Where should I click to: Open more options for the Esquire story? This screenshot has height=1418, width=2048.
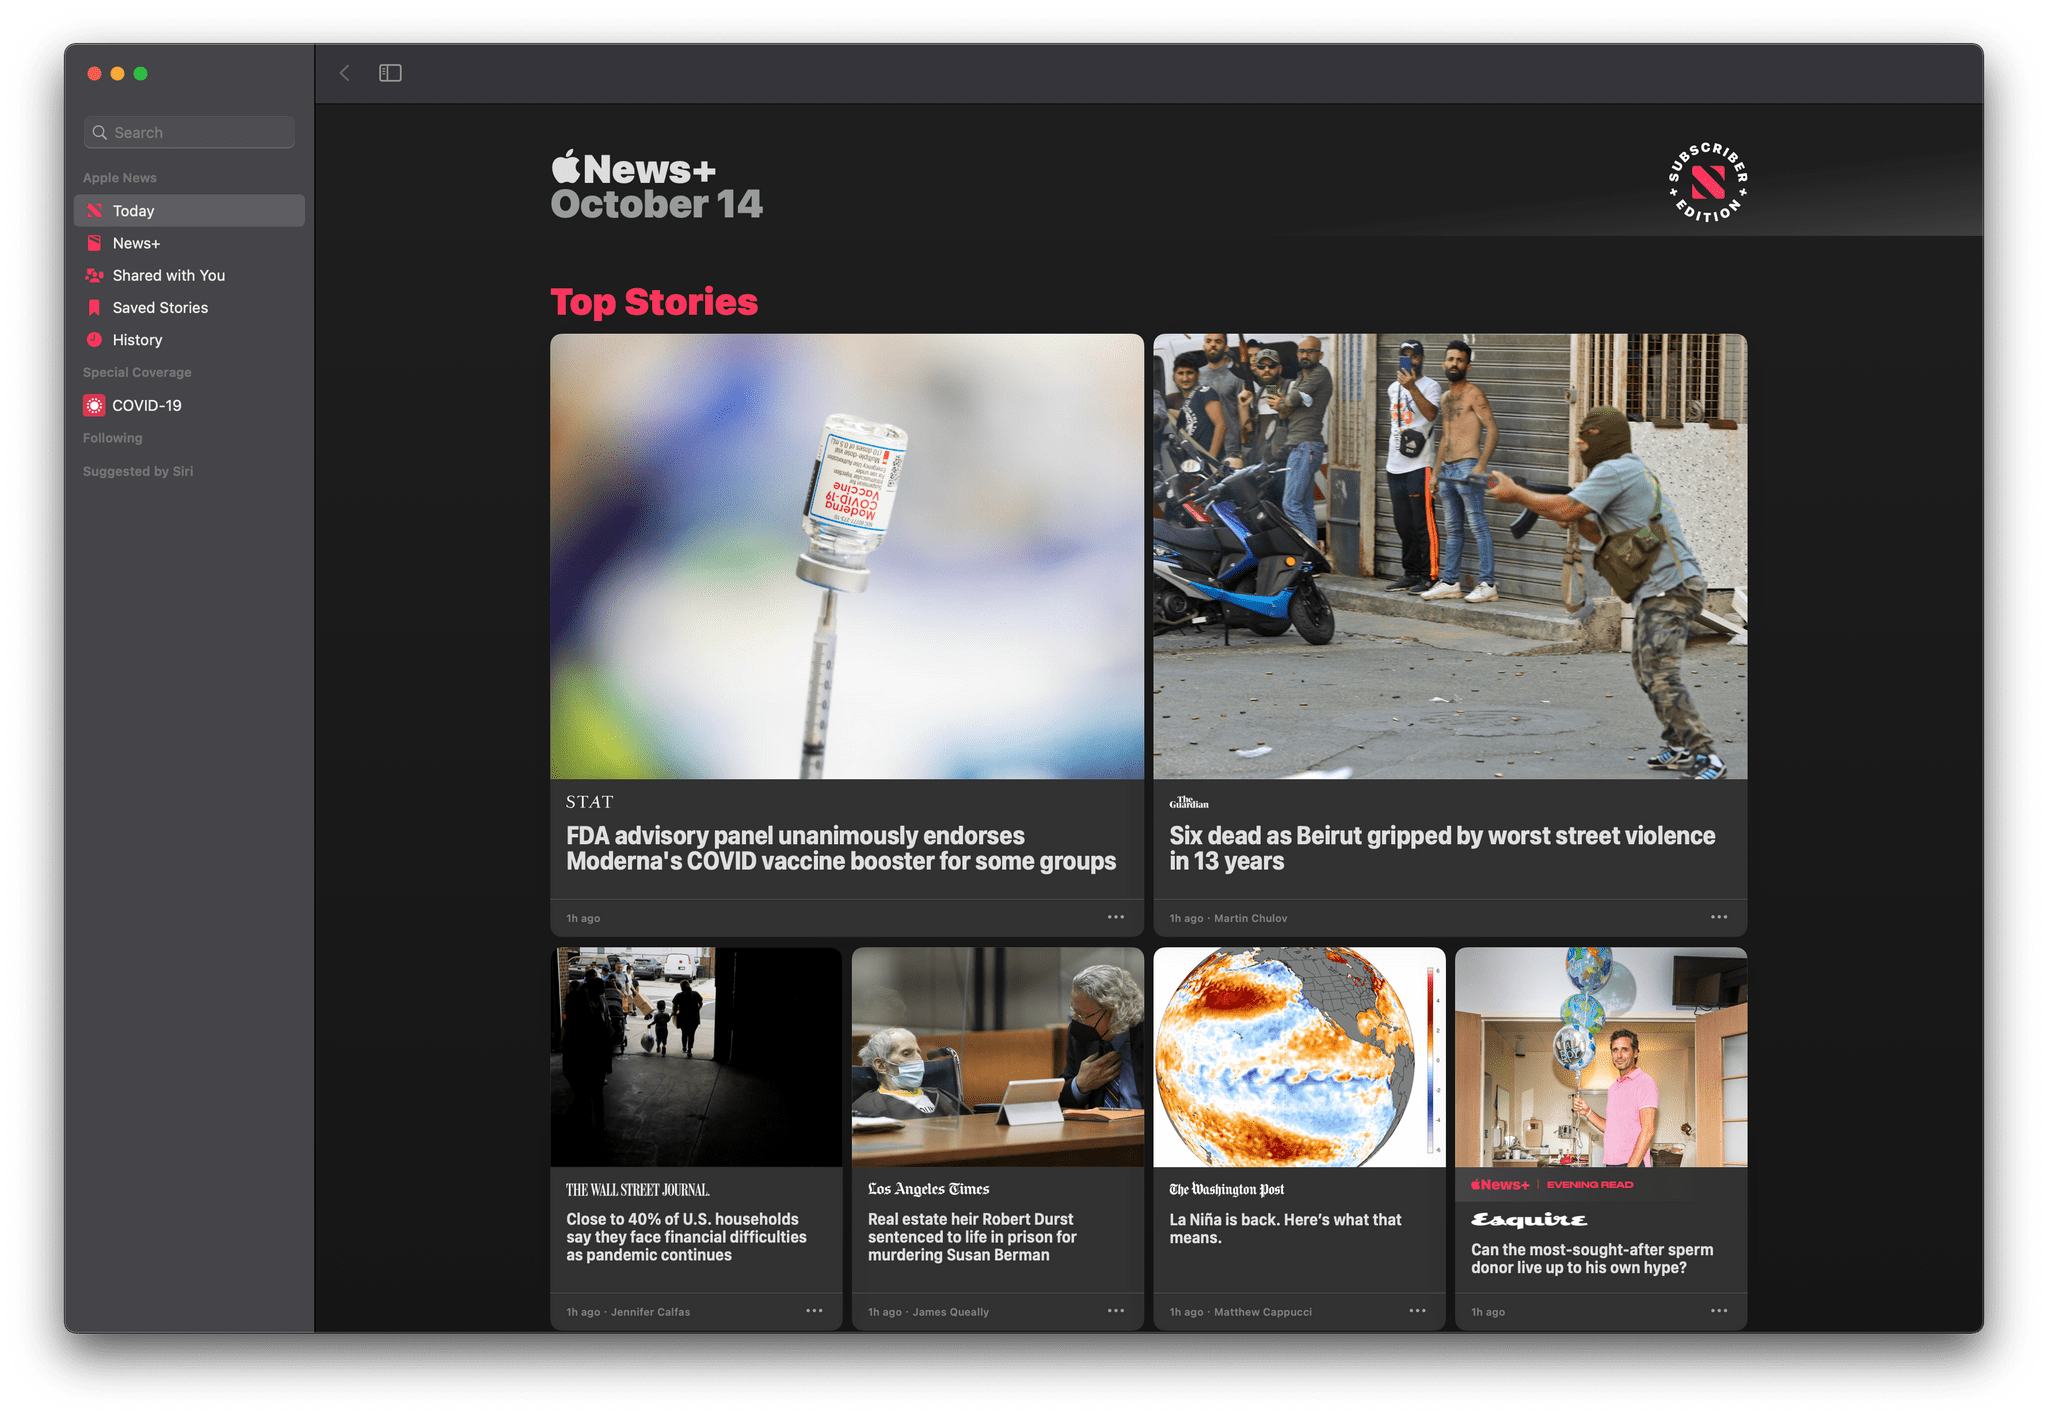click(x=1719, y=1311)
